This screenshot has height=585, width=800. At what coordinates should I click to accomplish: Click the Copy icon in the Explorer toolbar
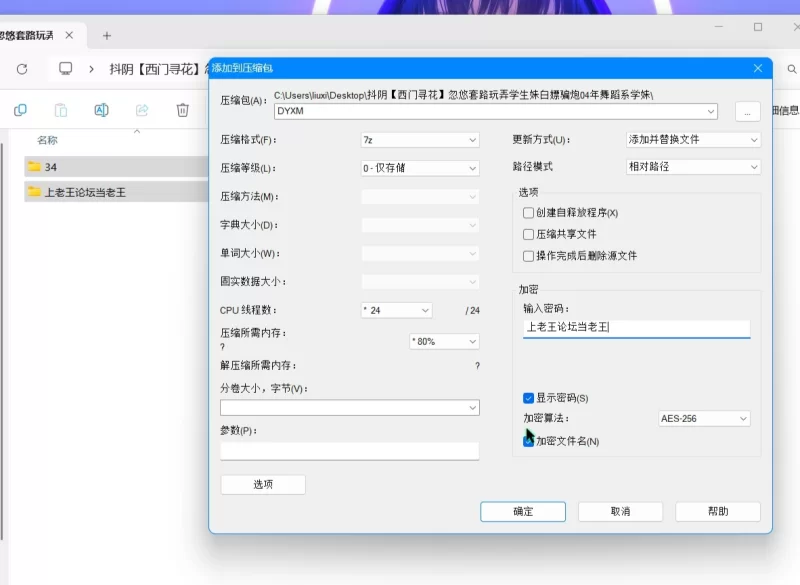(x=20, y=110)
